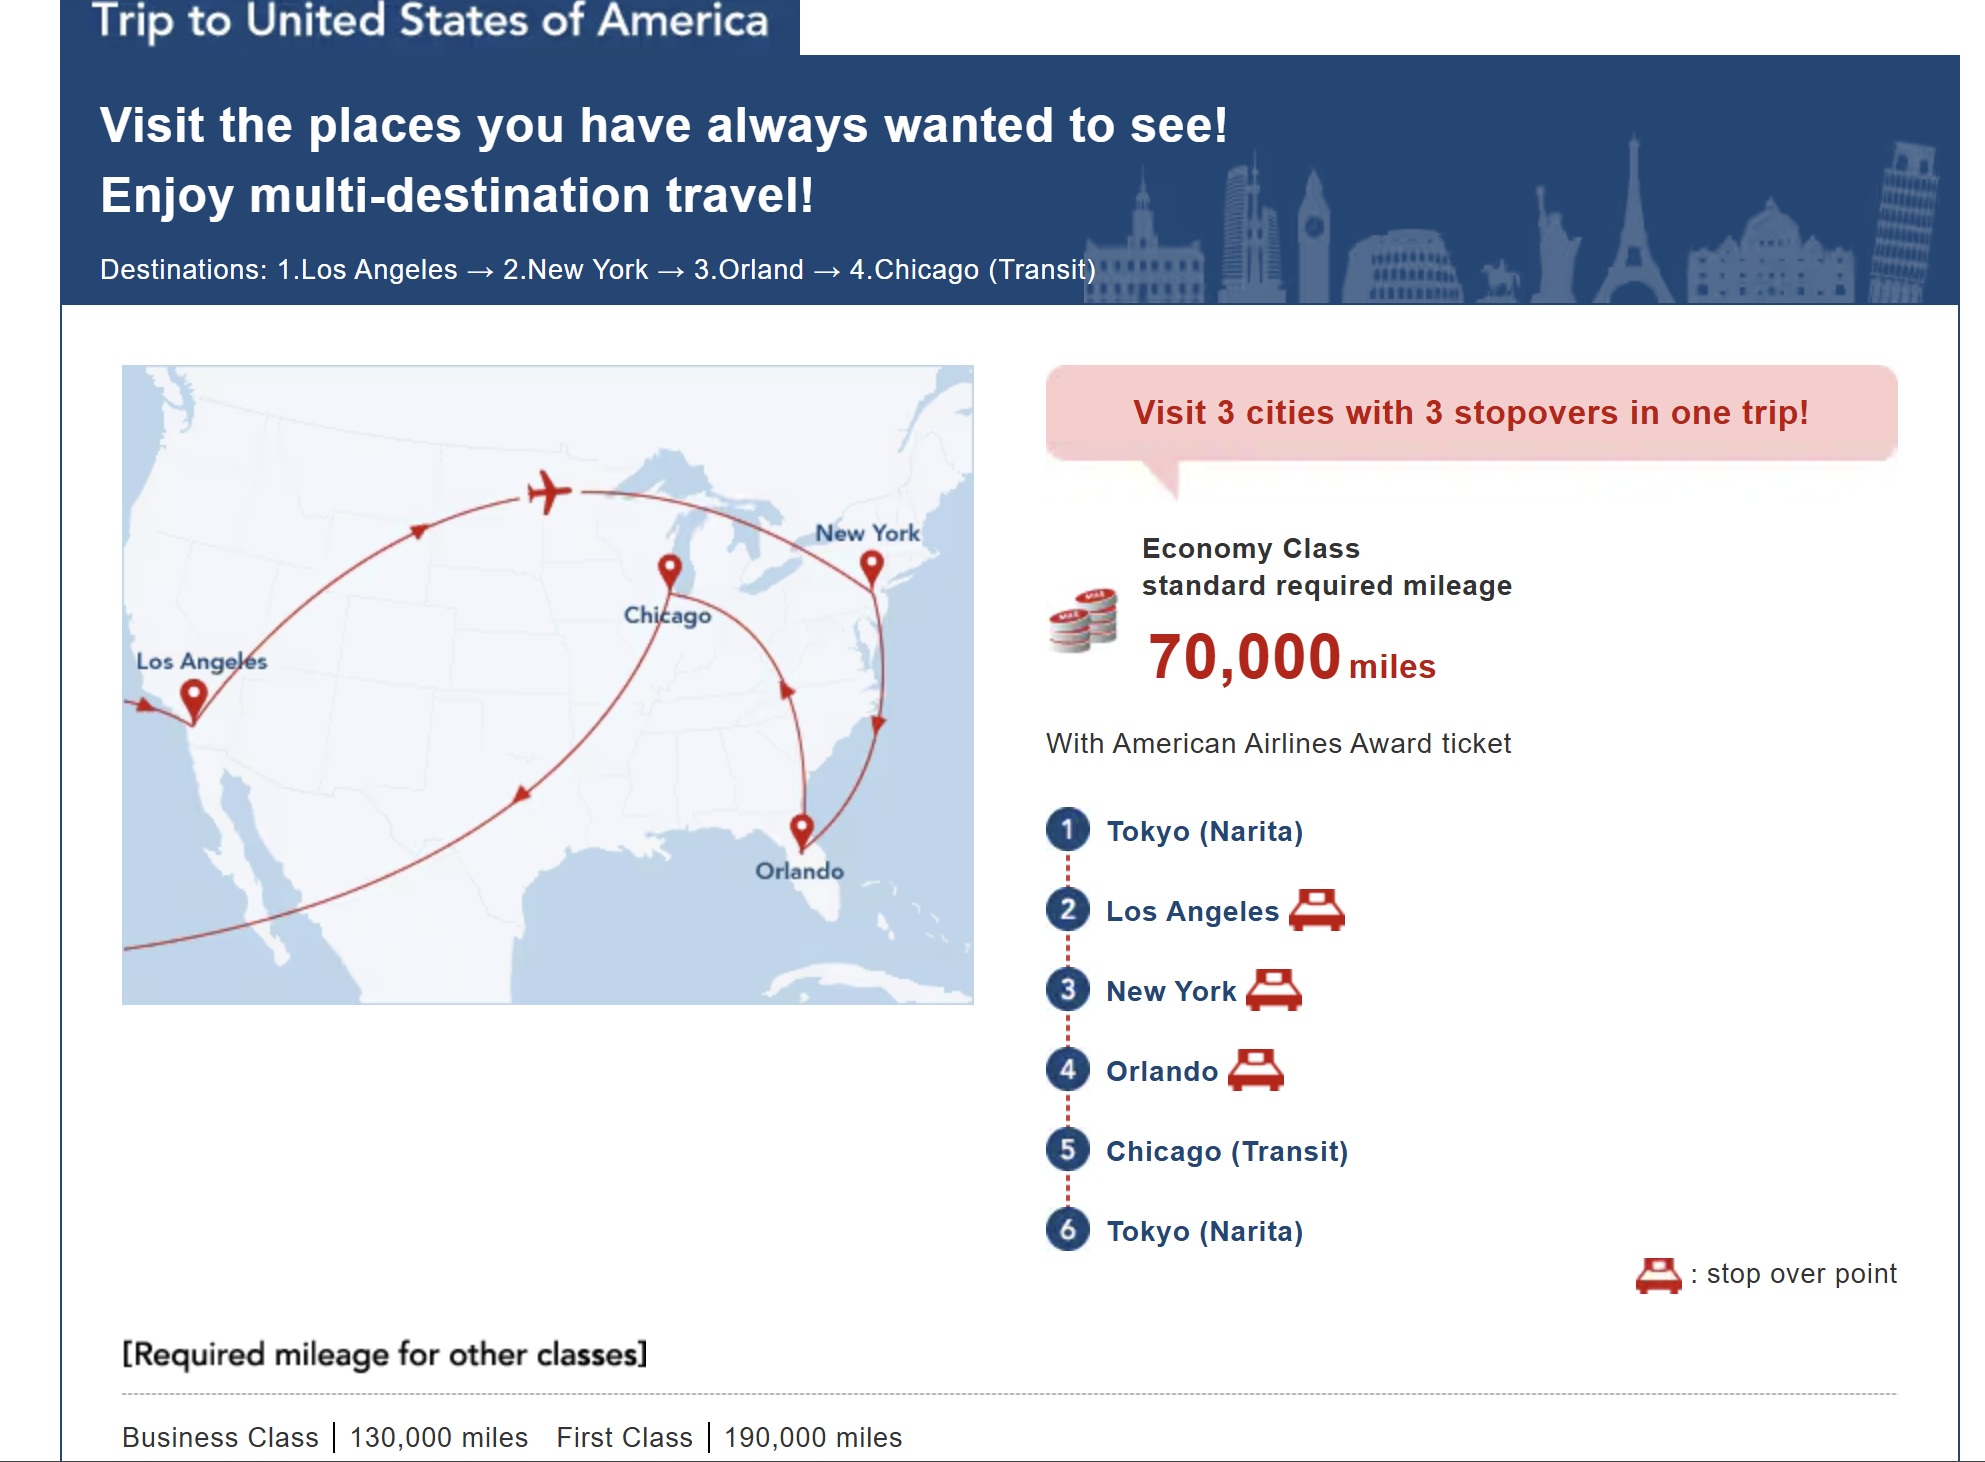Click the Visit 3 cities speech bubble
The image size is (1985, 1462).
click(1471, 414)
